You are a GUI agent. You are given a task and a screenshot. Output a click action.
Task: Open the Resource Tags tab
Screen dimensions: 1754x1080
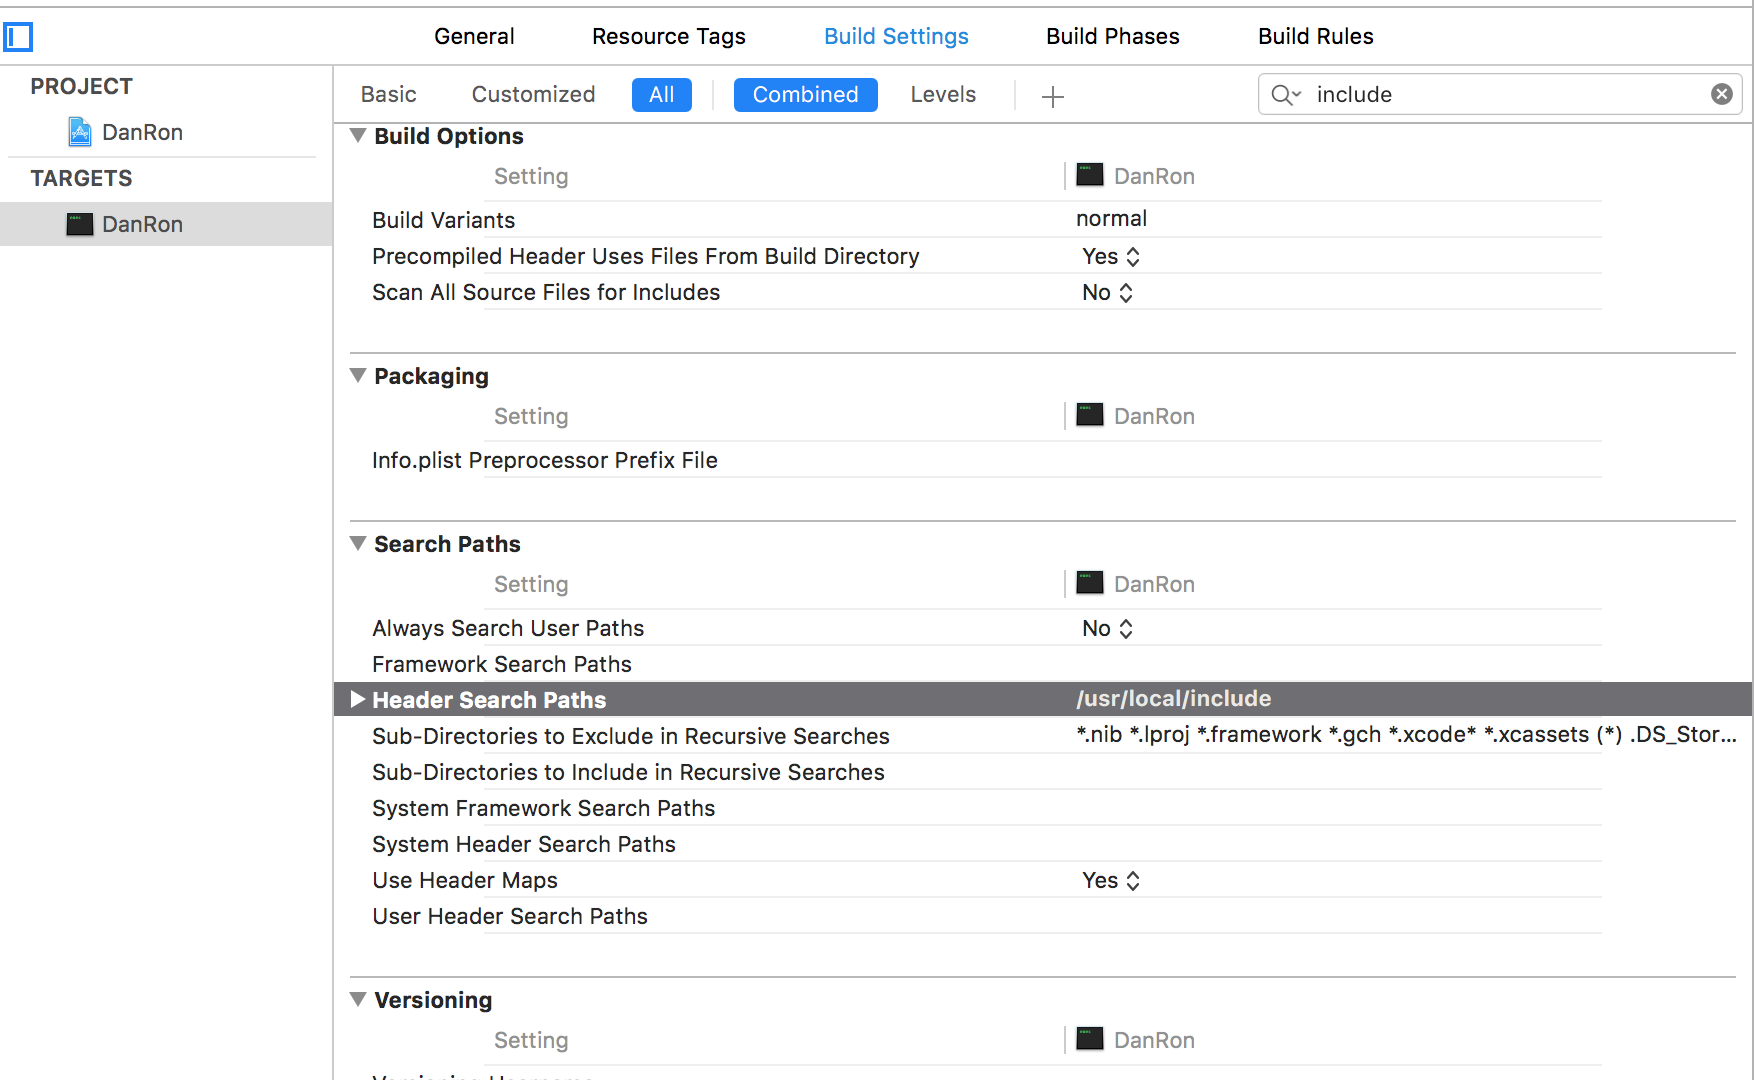point(669,36)
